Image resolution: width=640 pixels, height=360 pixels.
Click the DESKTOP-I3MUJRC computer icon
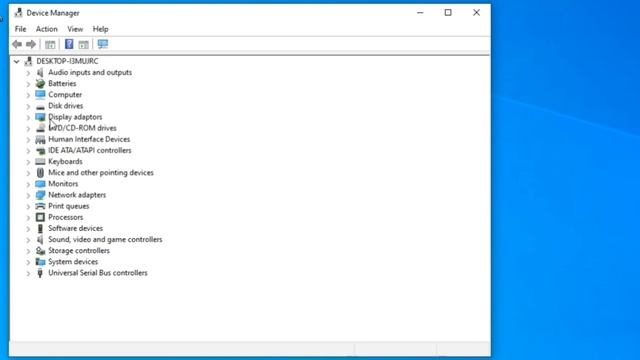(x=28, y=61)
